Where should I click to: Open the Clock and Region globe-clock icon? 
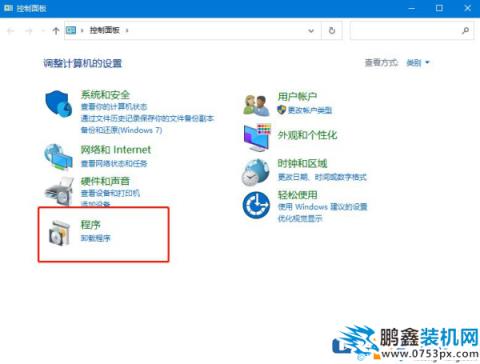pyautogui.click(x=255, y=172)
